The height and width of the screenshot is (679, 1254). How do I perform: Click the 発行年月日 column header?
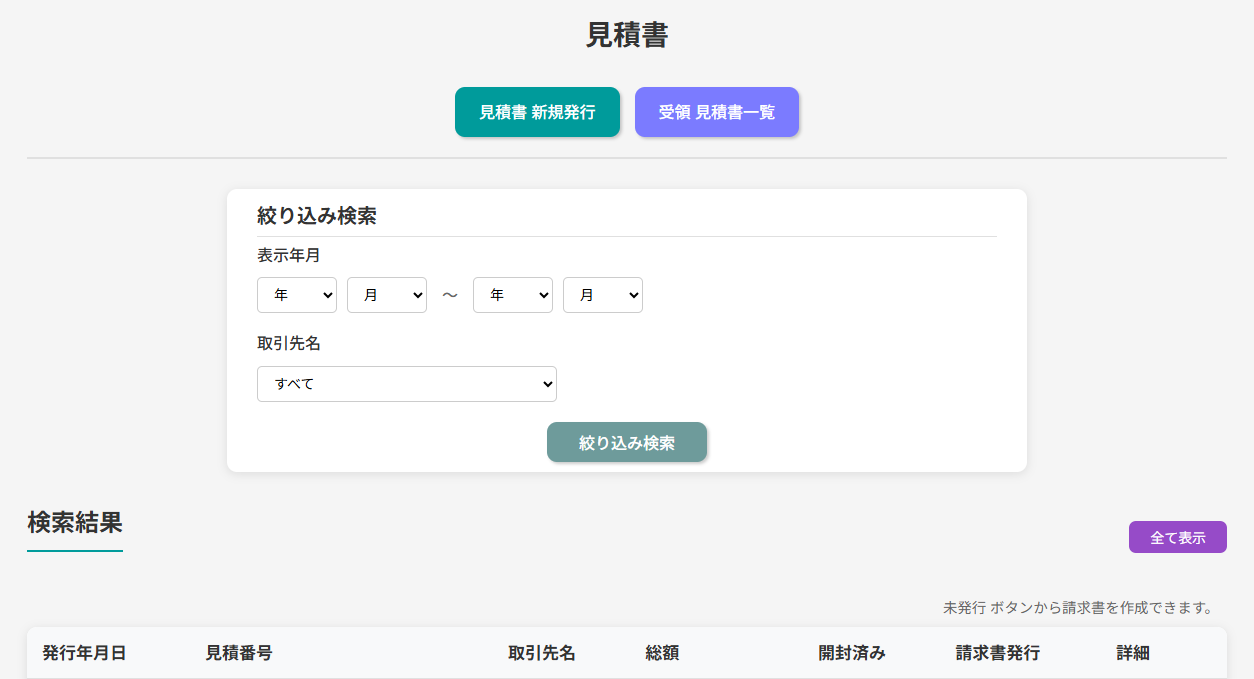click(84, 653)
